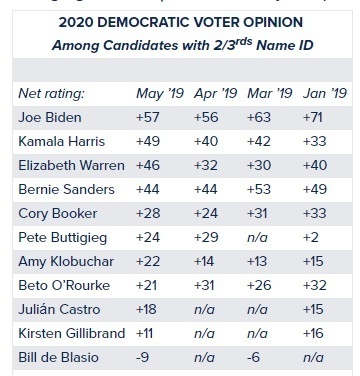Click Pete Buttigieg's name

click(63, 238)
